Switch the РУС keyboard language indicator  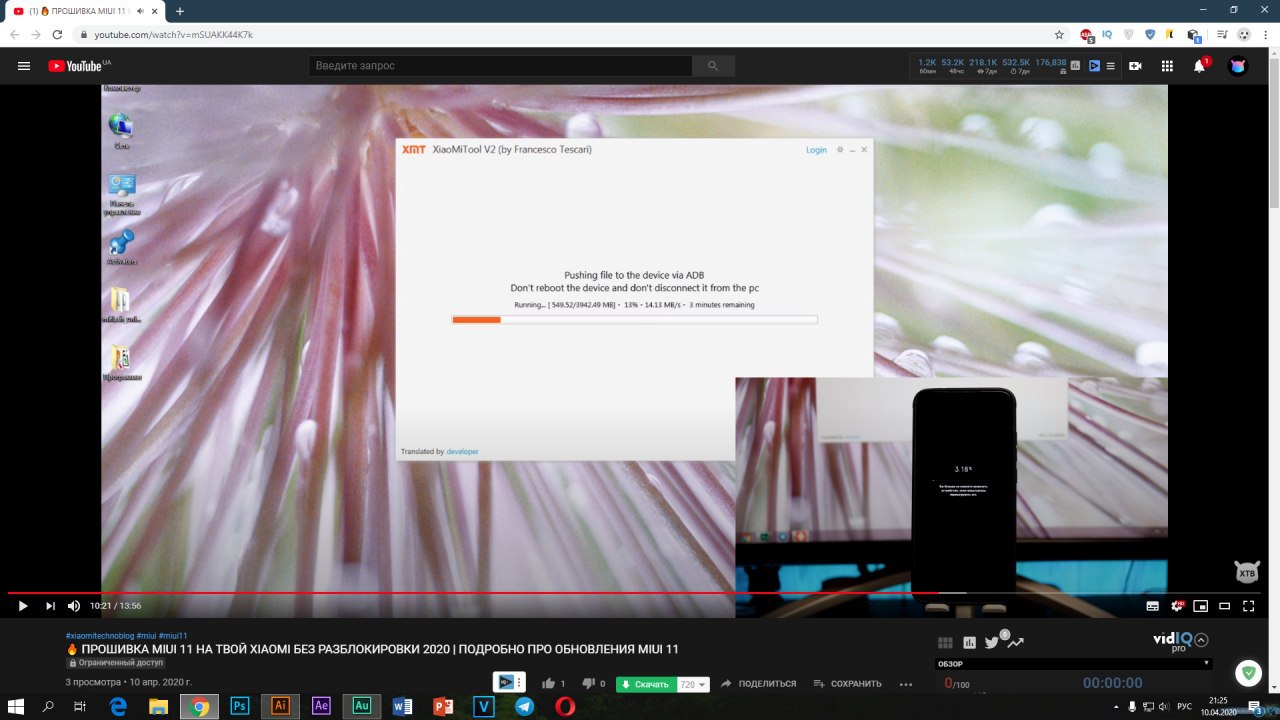[x=1183, y=706]
